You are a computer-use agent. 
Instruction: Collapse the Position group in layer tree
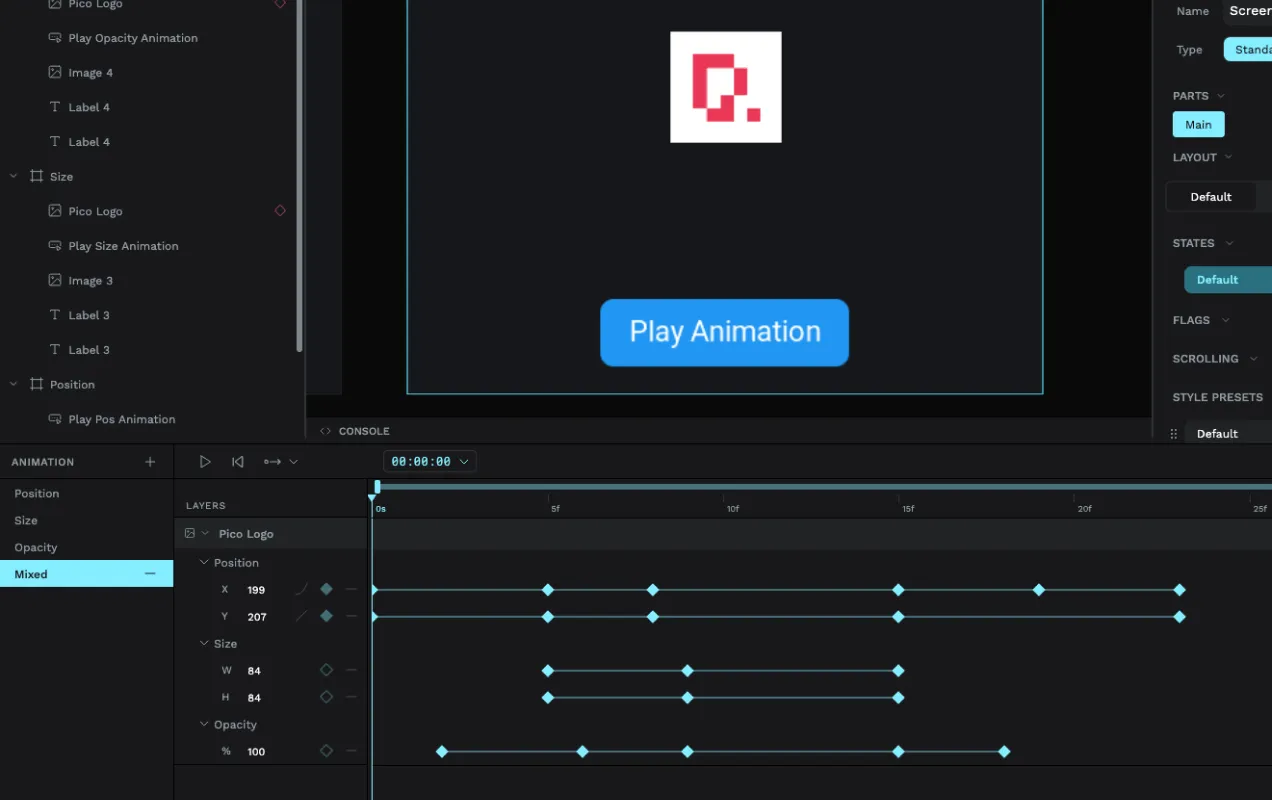(14, 384)
